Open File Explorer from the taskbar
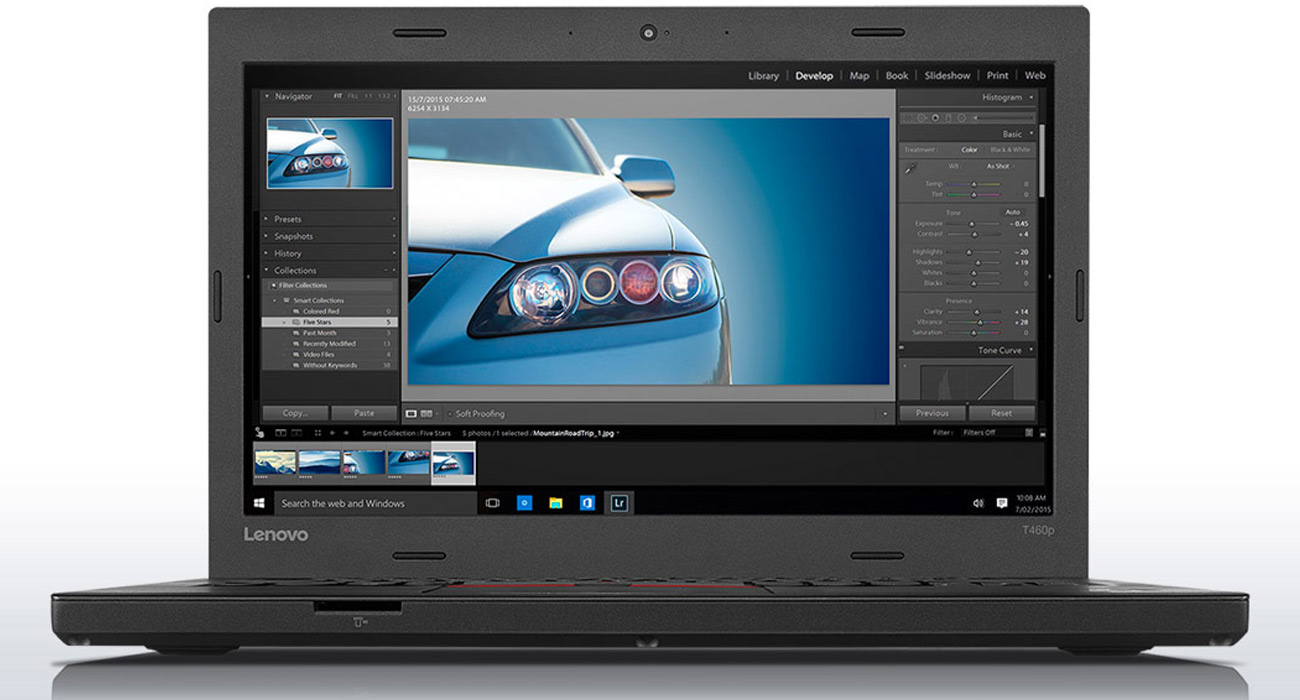Viewport: 1300px width, 700px height. (555, 503)
